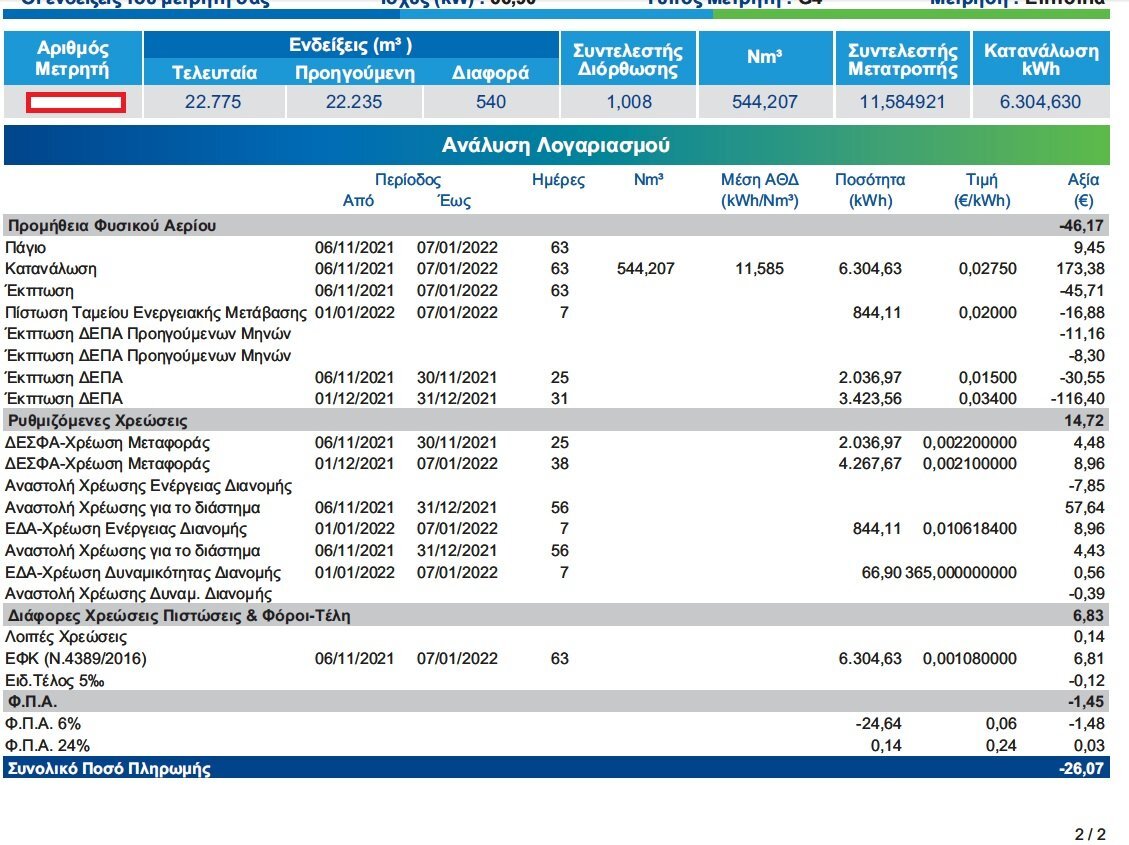Viewport: 1129px width, 845px height.
Task: Click the price 0,02000
Action: coord(987,313)
